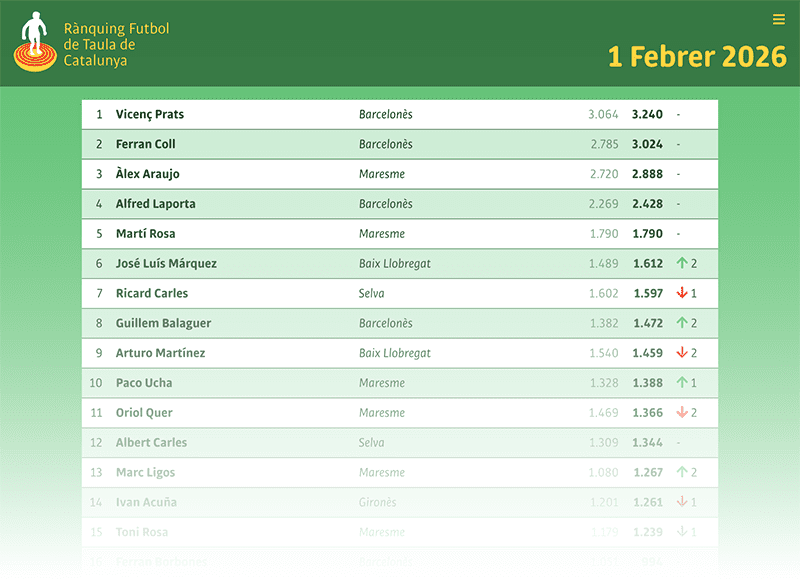The image size is (800, 579).
Task: Click Alfred Laporta's name
Action: point(156,204)
